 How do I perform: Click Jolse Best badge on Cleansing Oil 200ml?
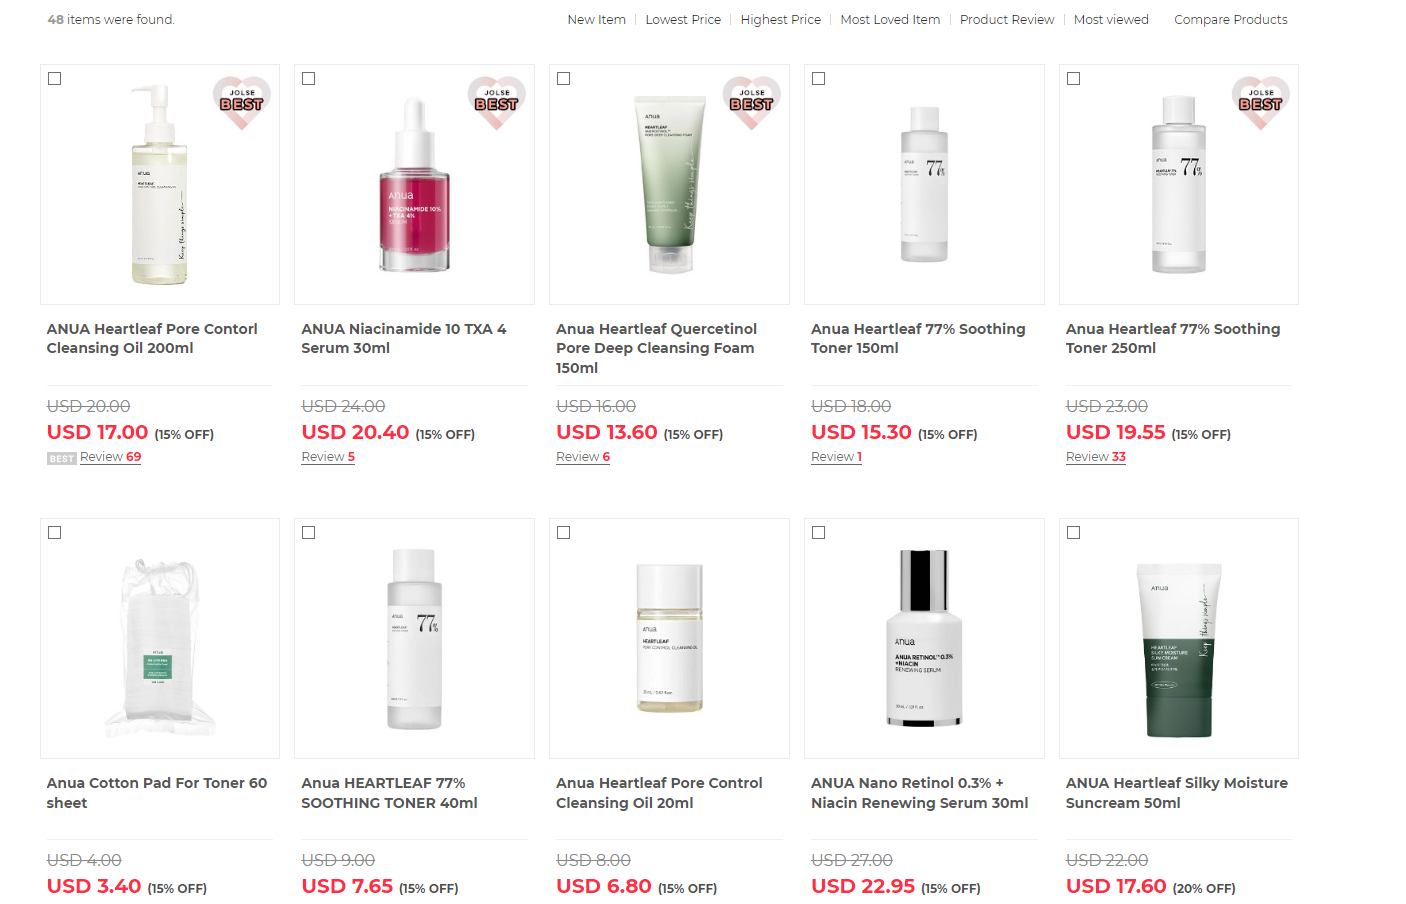pos(242,102)
